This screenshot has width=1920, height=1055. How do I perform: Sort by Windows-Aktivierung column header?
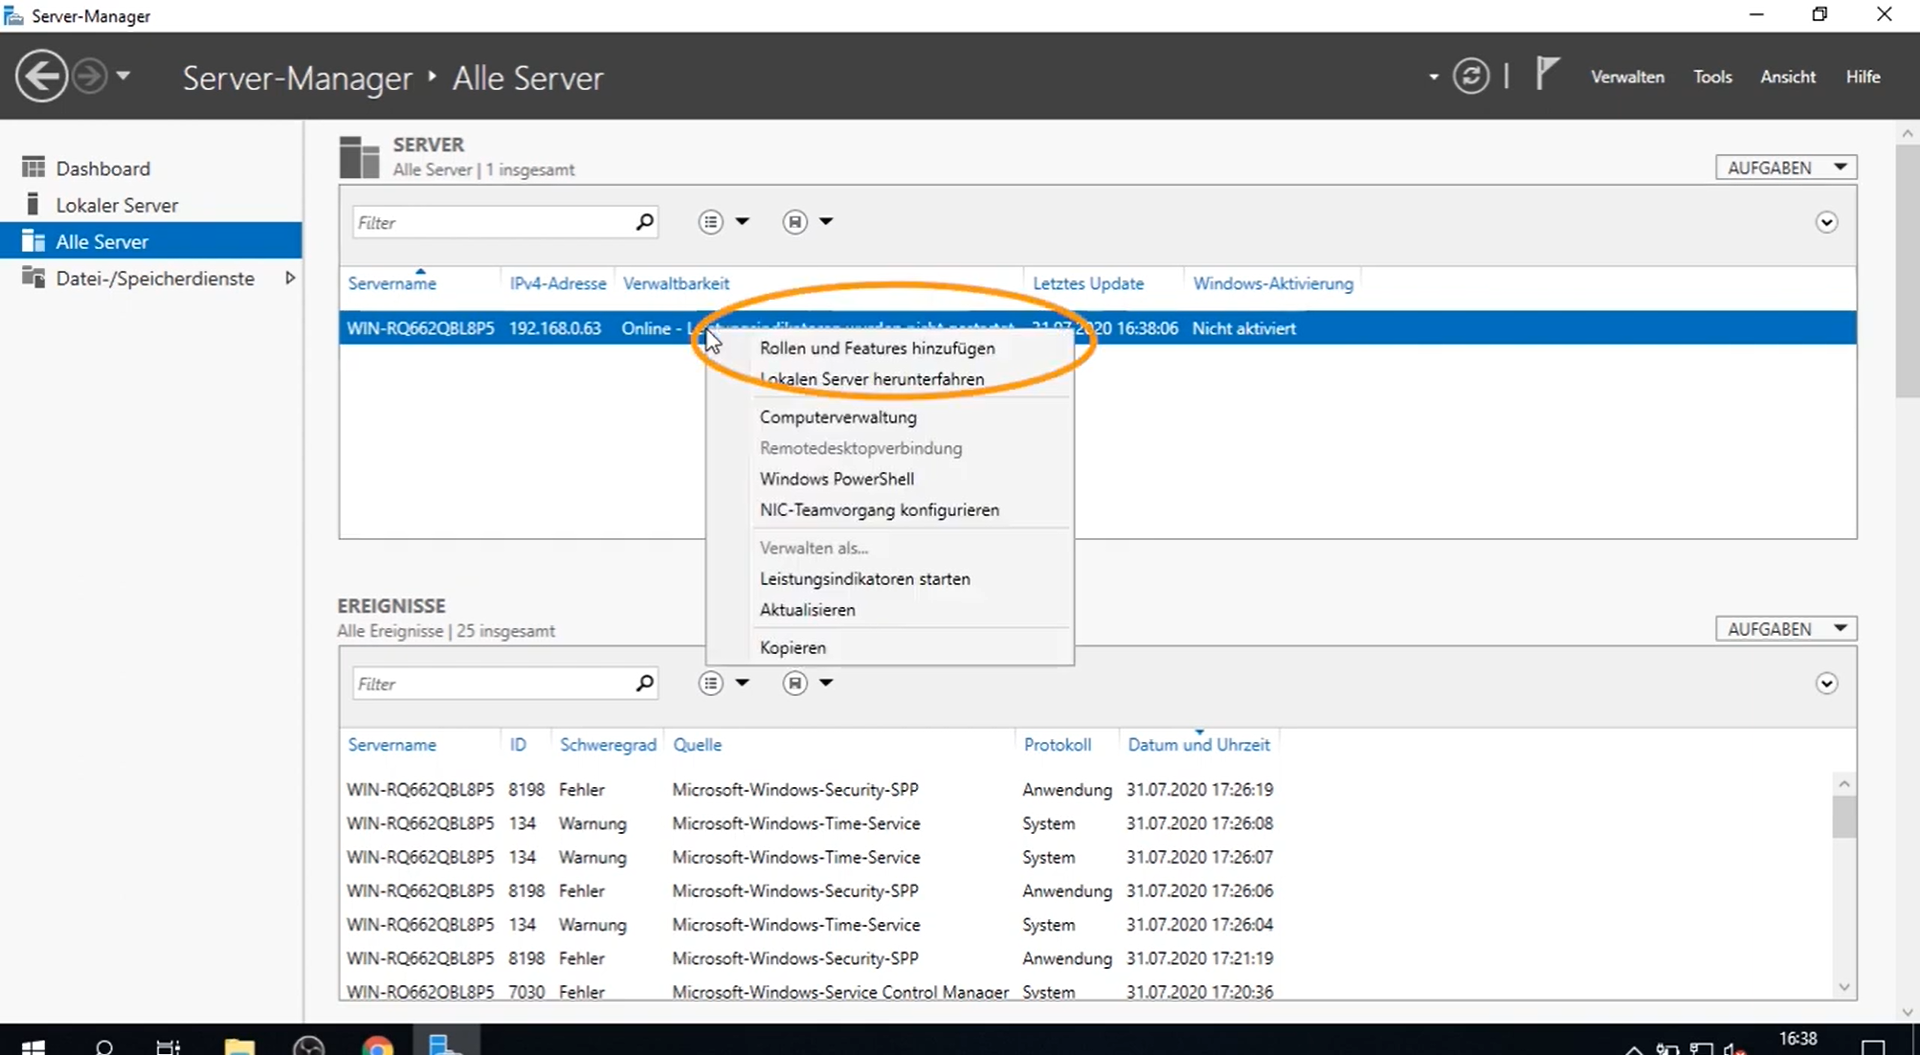click(x=1272, y=284)
